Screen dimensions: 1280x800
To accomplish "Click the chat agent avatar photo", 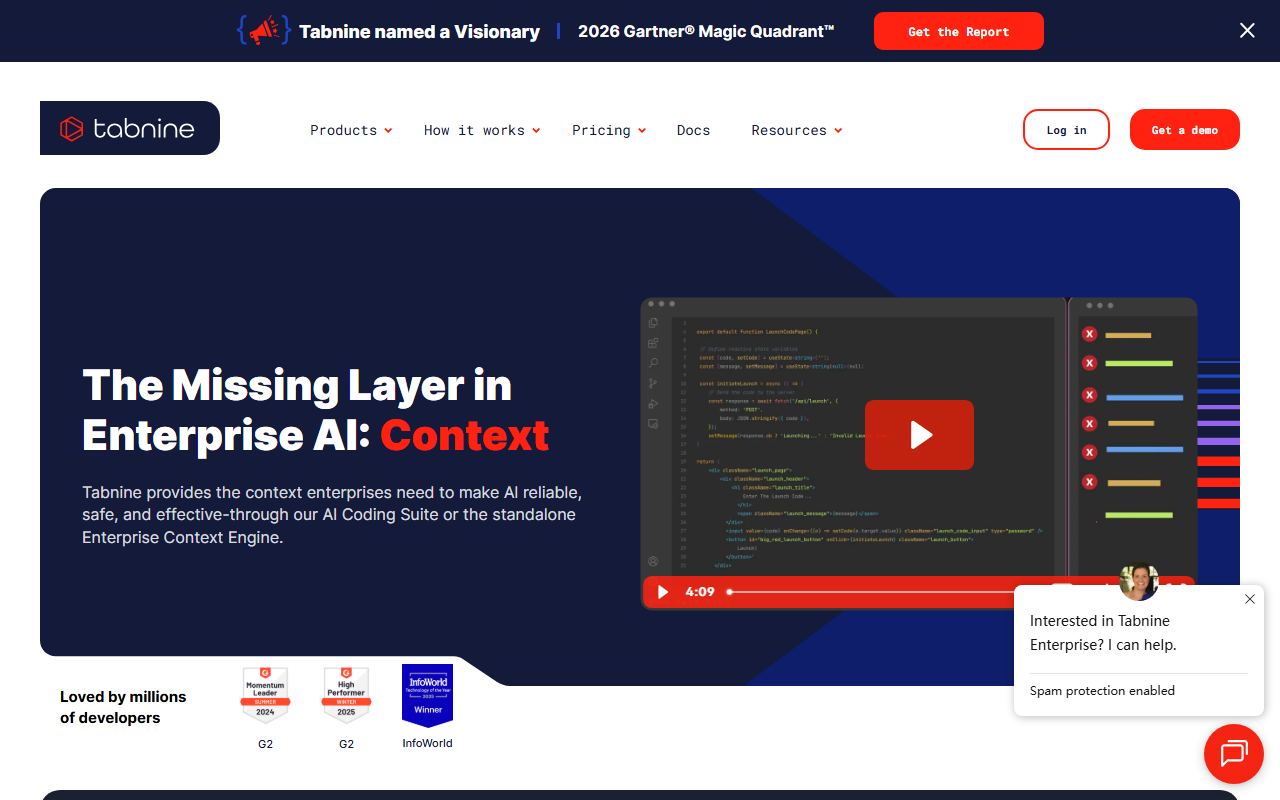I will coord(1139,582).
